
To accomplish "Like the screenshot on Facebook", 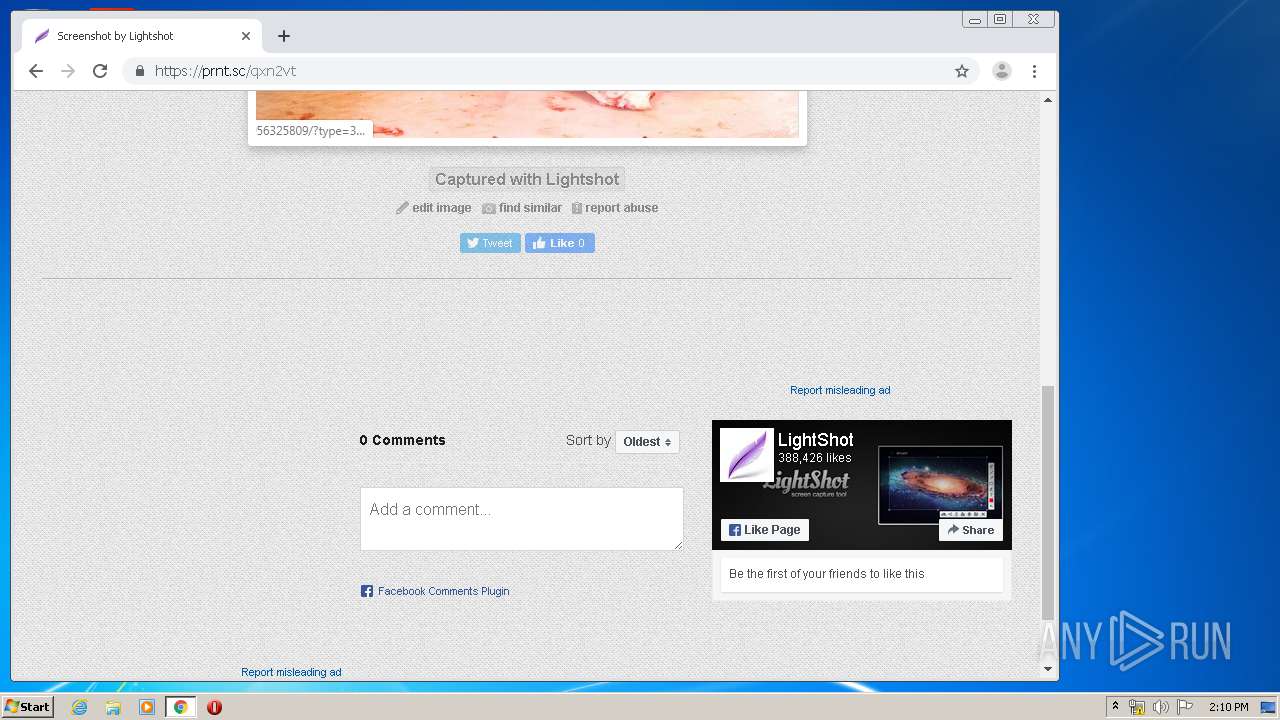I will pyautogui.click(x=560, y=243).
